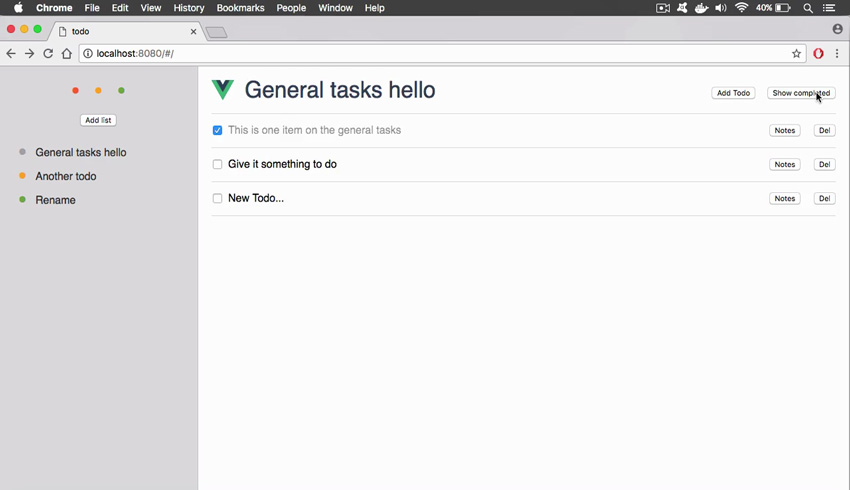
Task: Select the 'Another todo' list
Action: pos(66,176)
